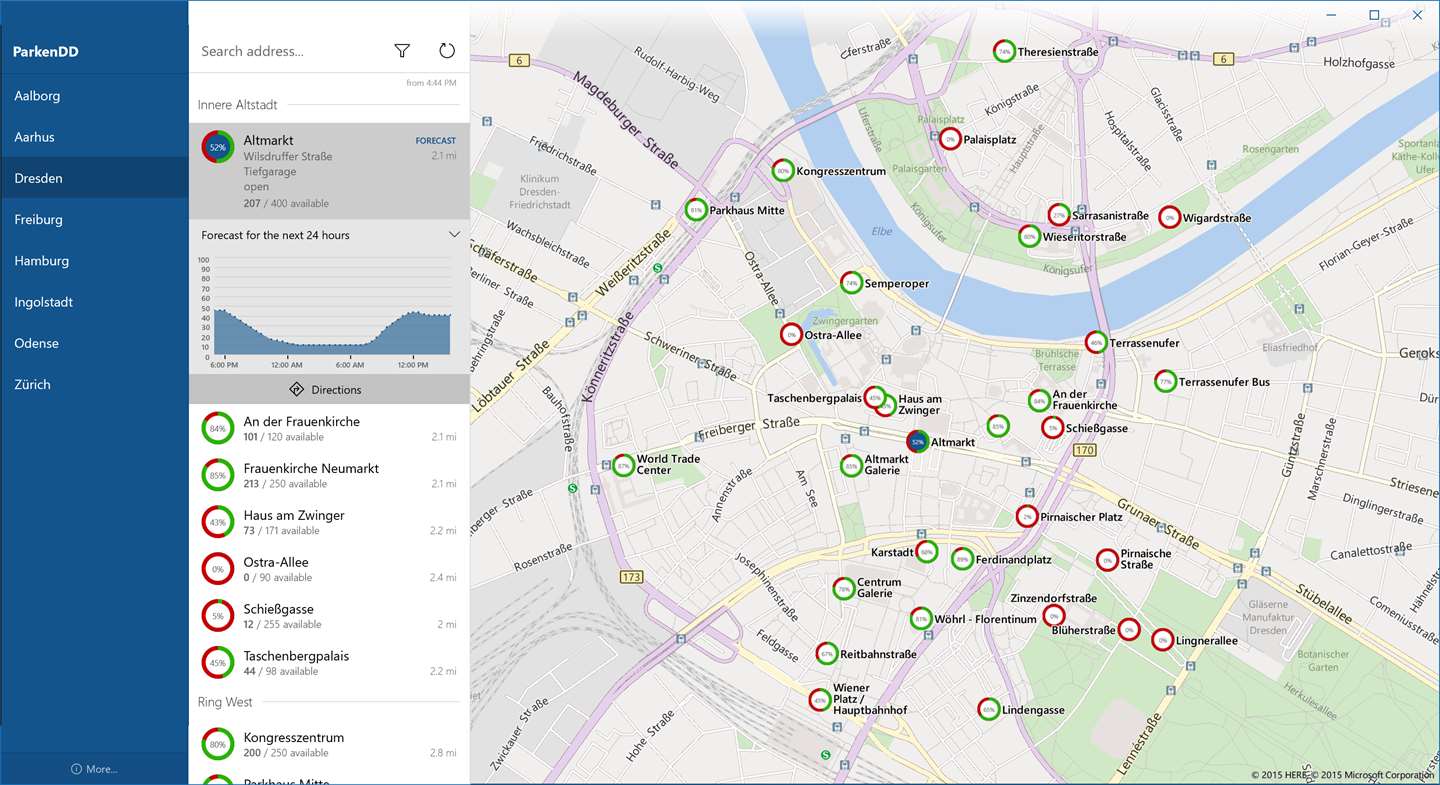This screenshot has width=1440, height=785.
Task: Select the Lindengasse parking marker
Action: (988, 709)
